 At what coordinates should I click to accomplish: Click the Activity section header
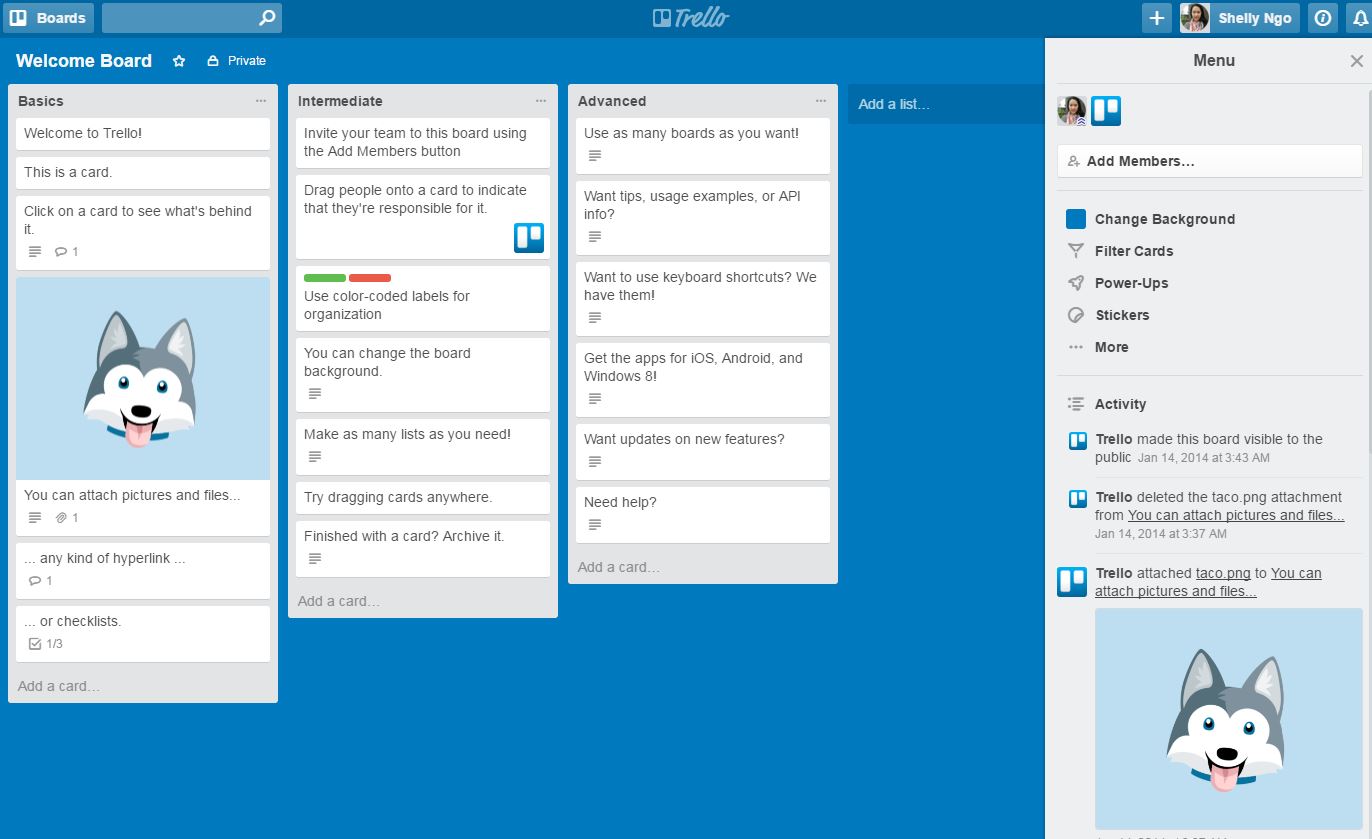[x=1120, y=404]
